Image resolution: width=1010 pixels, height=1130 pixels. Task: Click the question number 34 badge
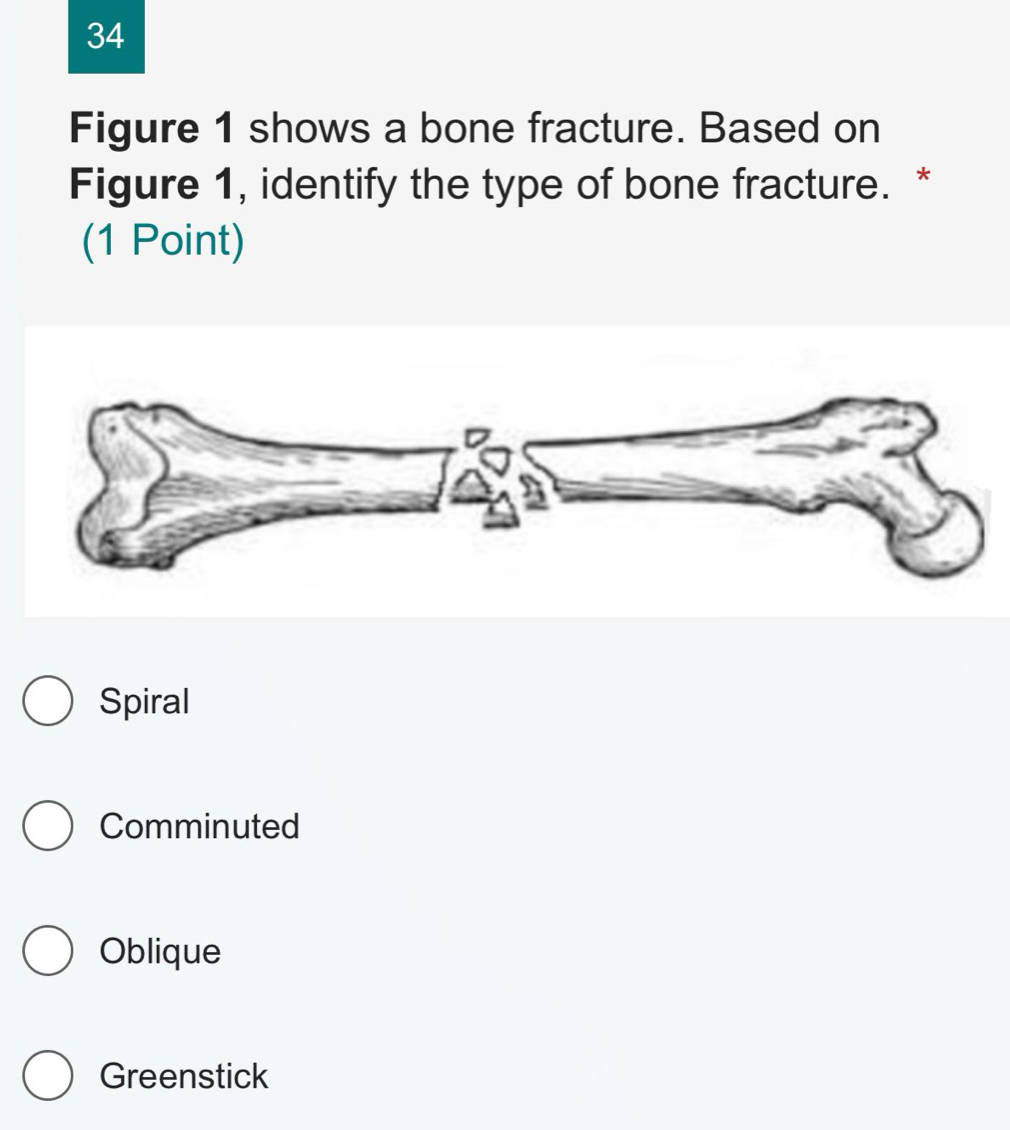106,37
